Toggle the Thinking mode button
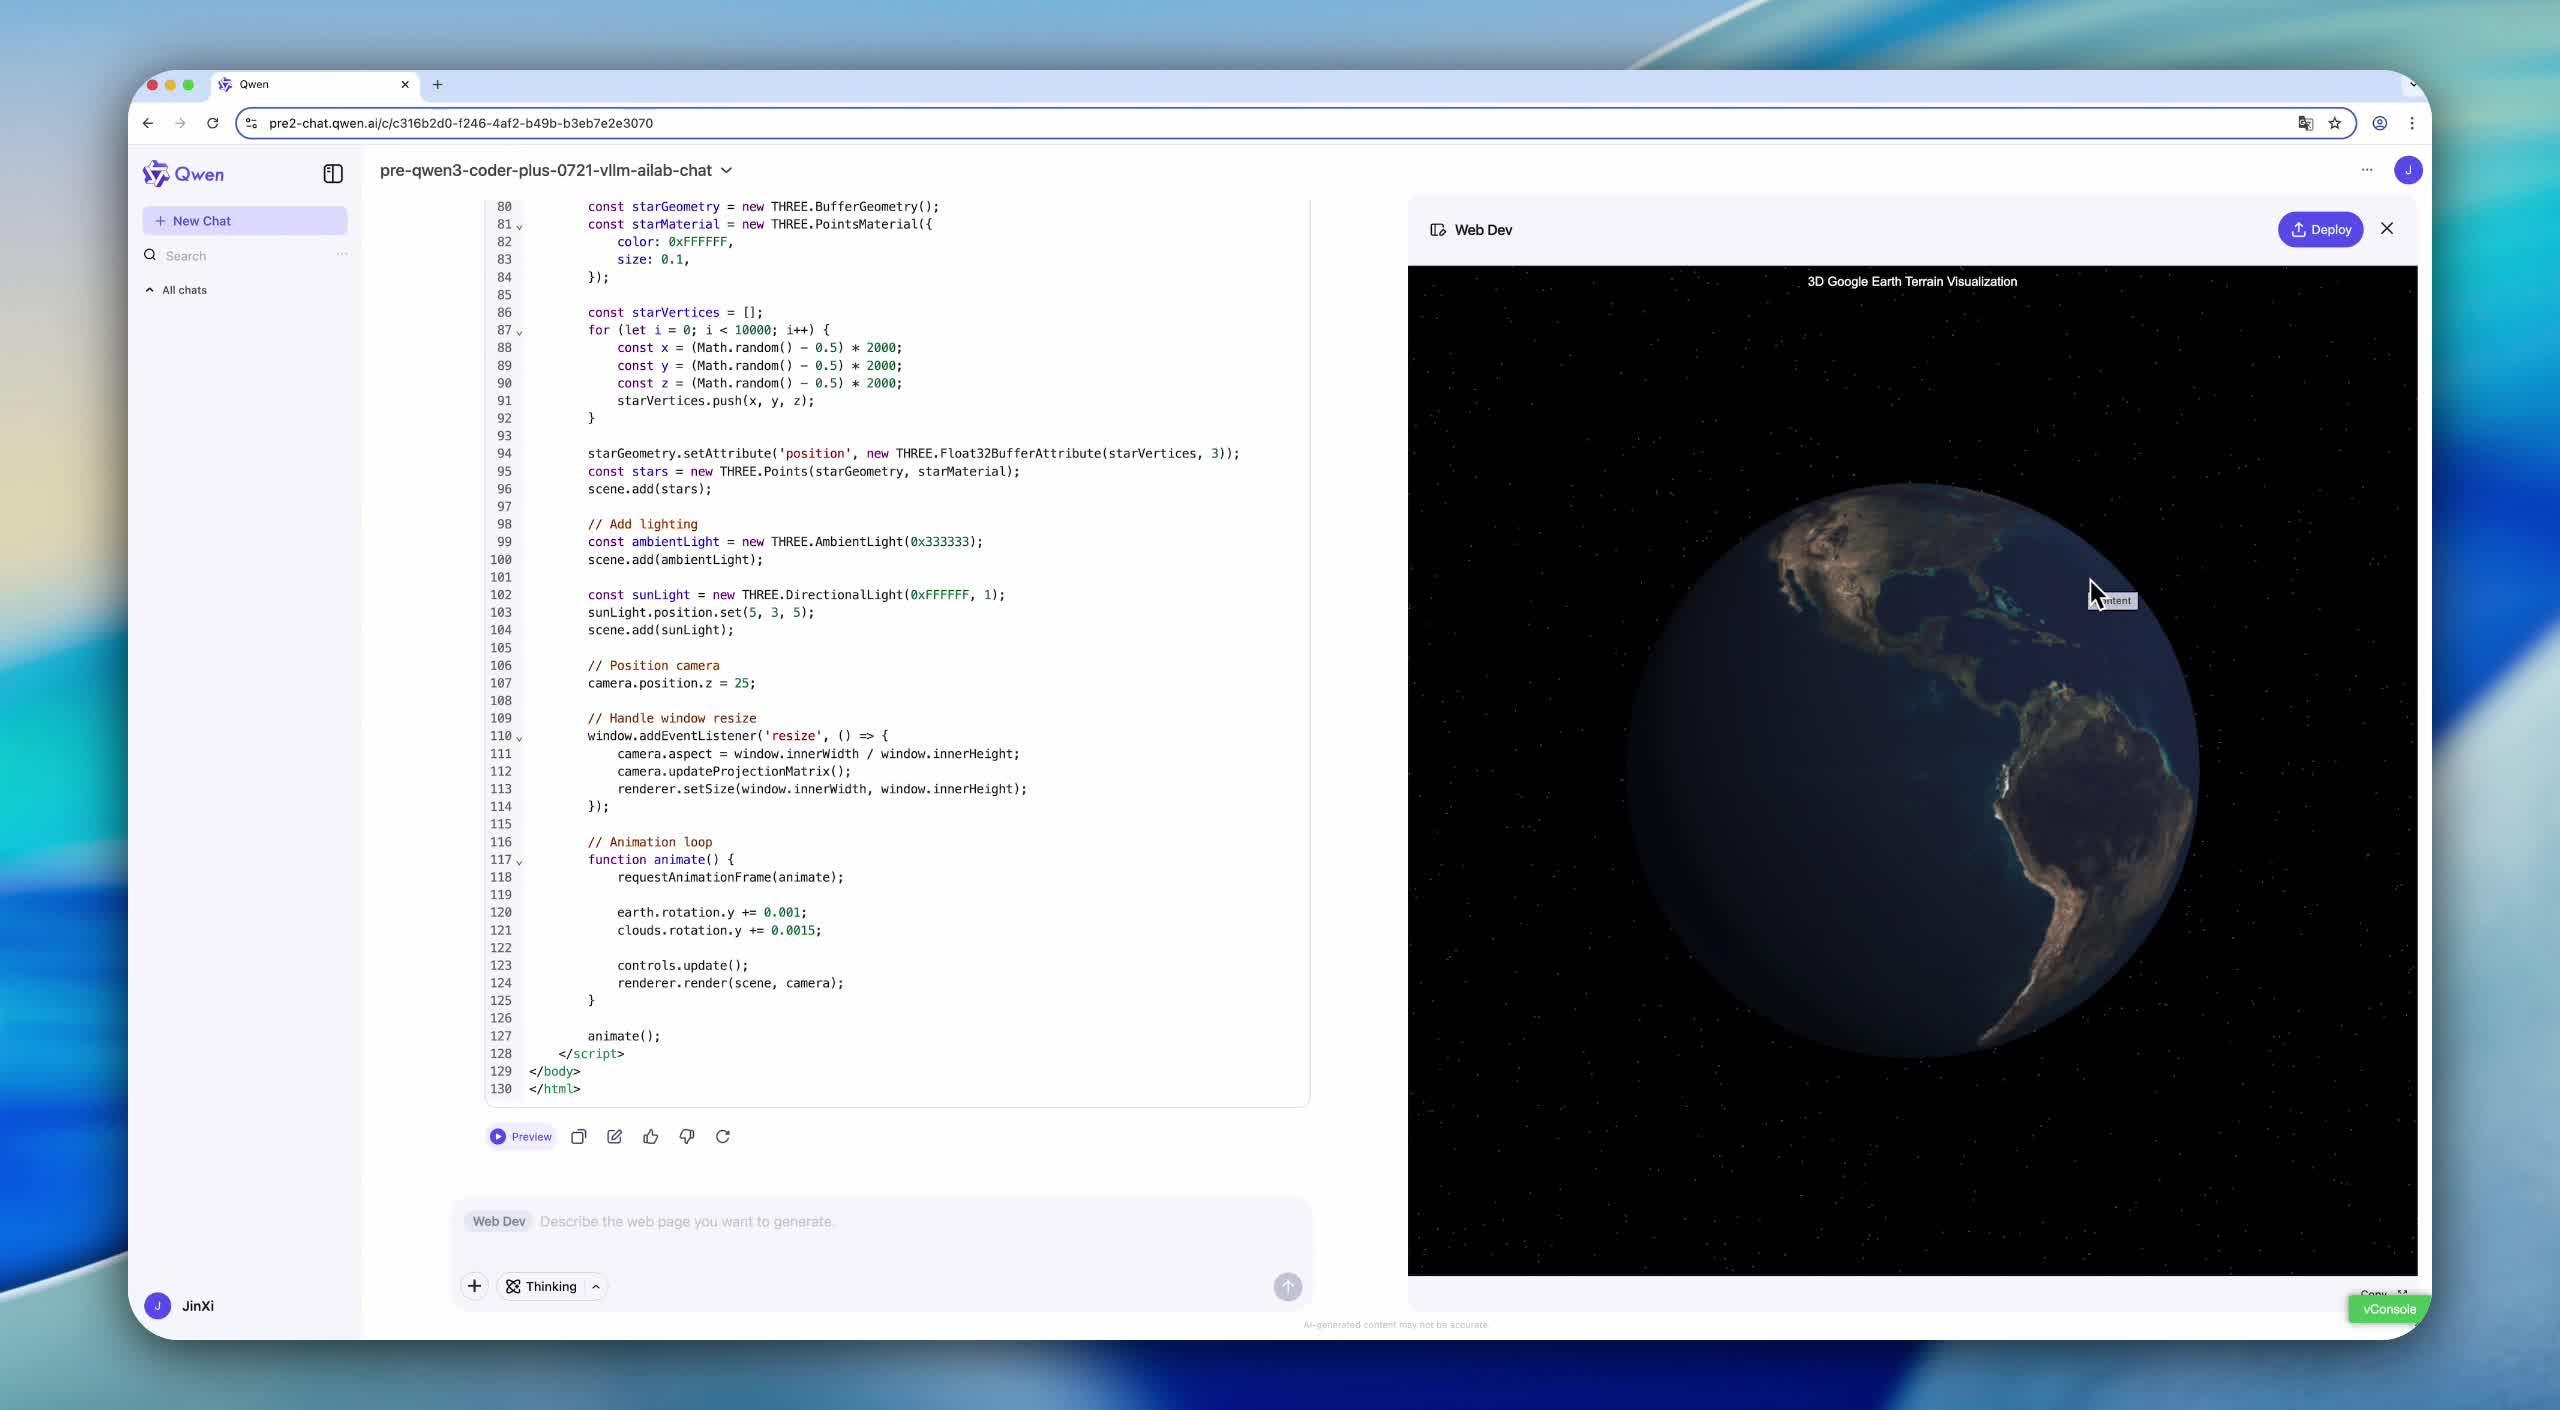The height and width of the screenshot is (1410, 2560). coord(542,1287)
